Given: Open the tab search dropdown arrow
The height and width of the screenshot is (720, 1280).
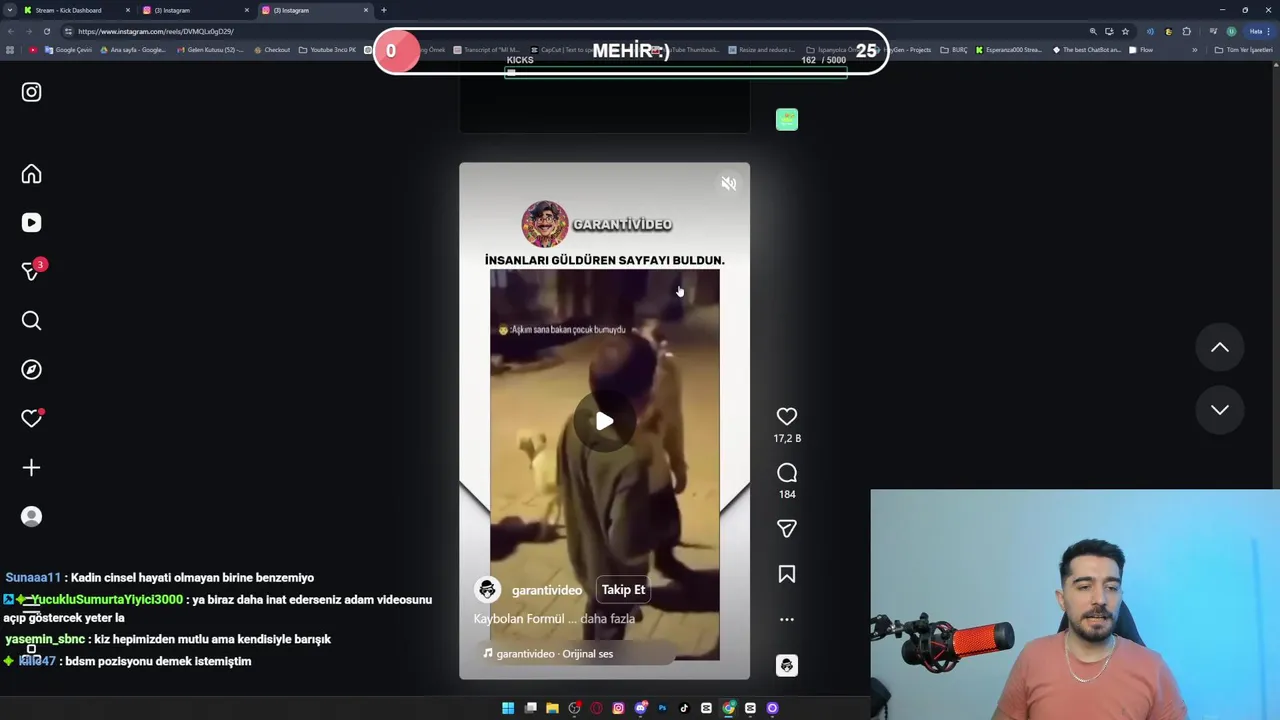Looking at the screenshot, I should (9, 10).
